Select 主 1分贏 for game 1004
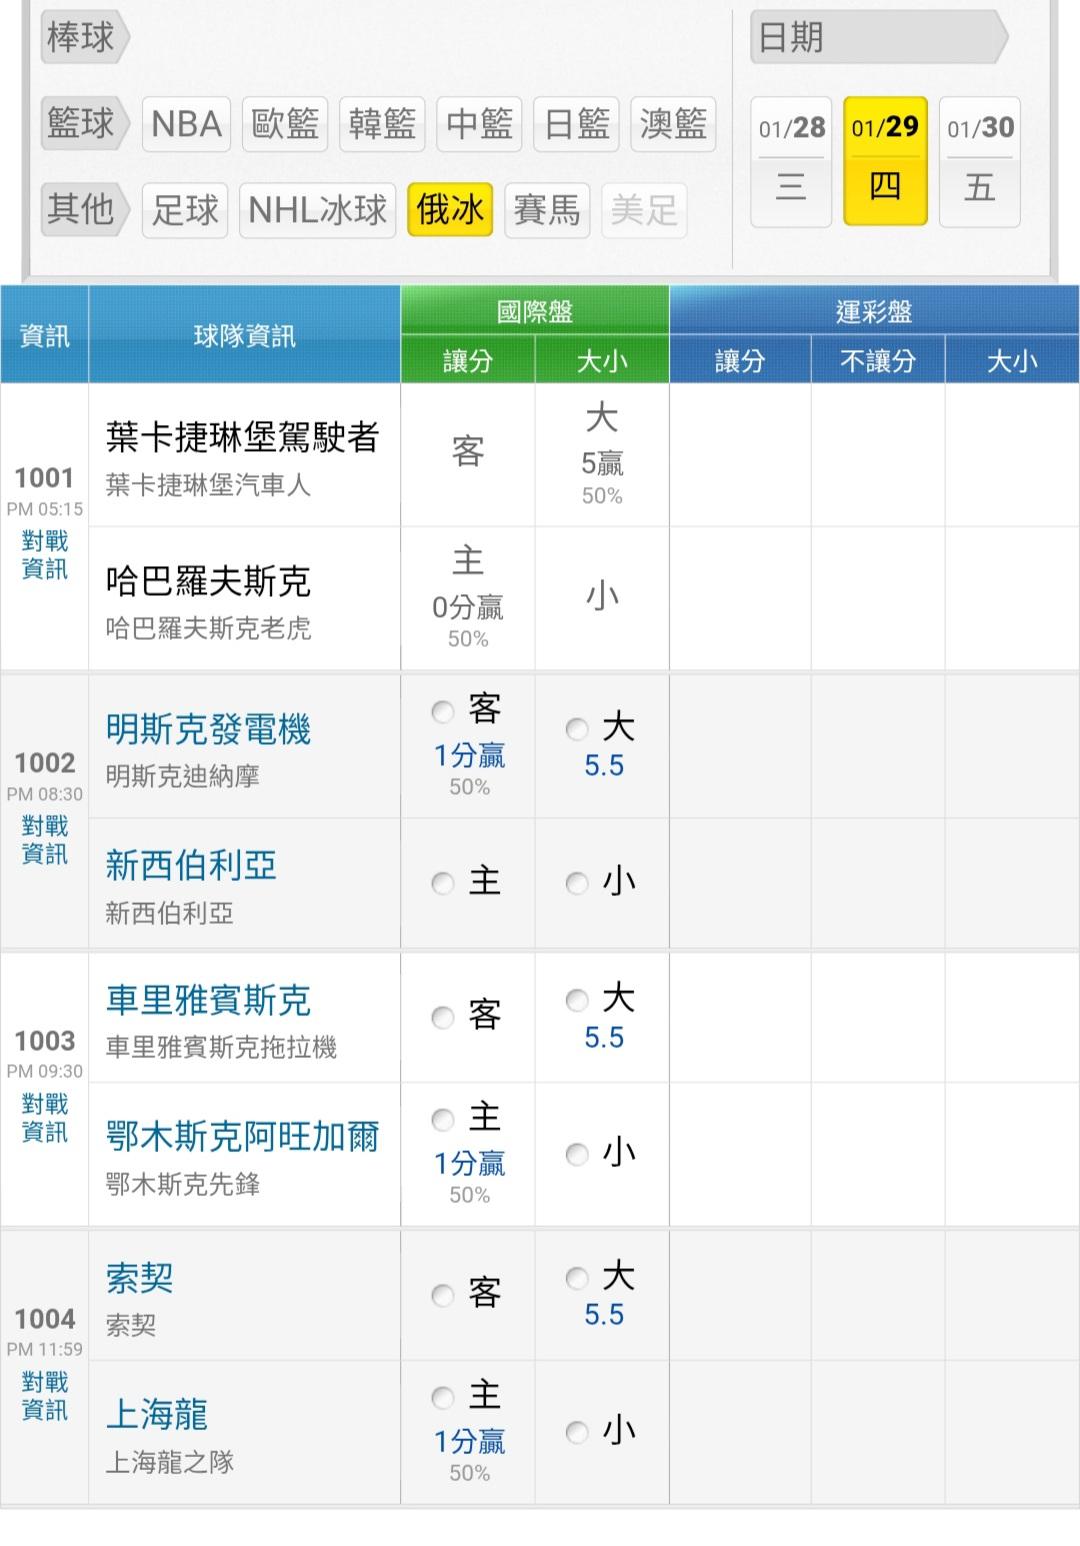Image resolution: width=1080 pixels, height=1546 pixels. click(x=443, y=1397)
